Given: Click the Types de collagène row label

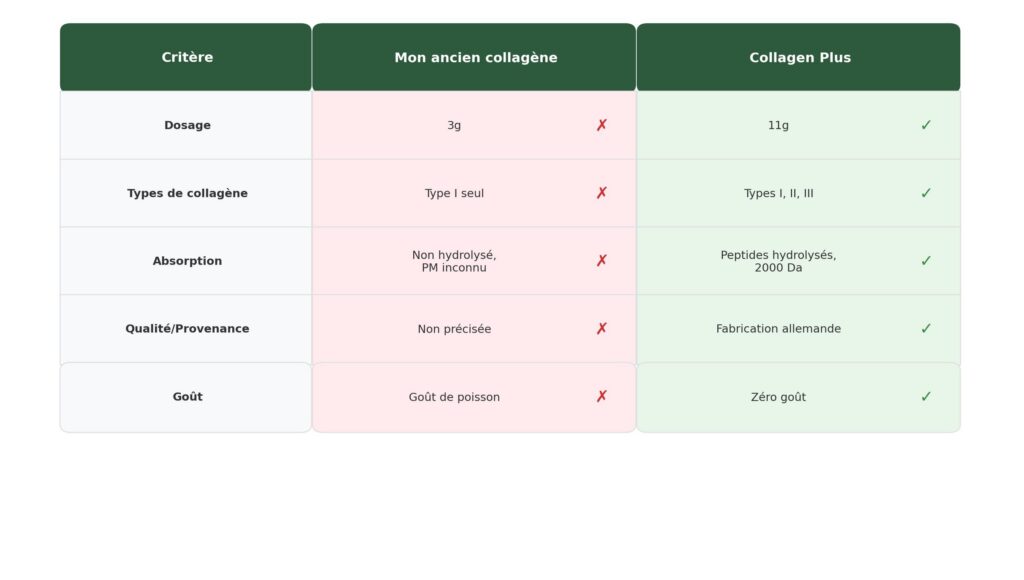Looking at the screenshot, I should click(187, 193).
